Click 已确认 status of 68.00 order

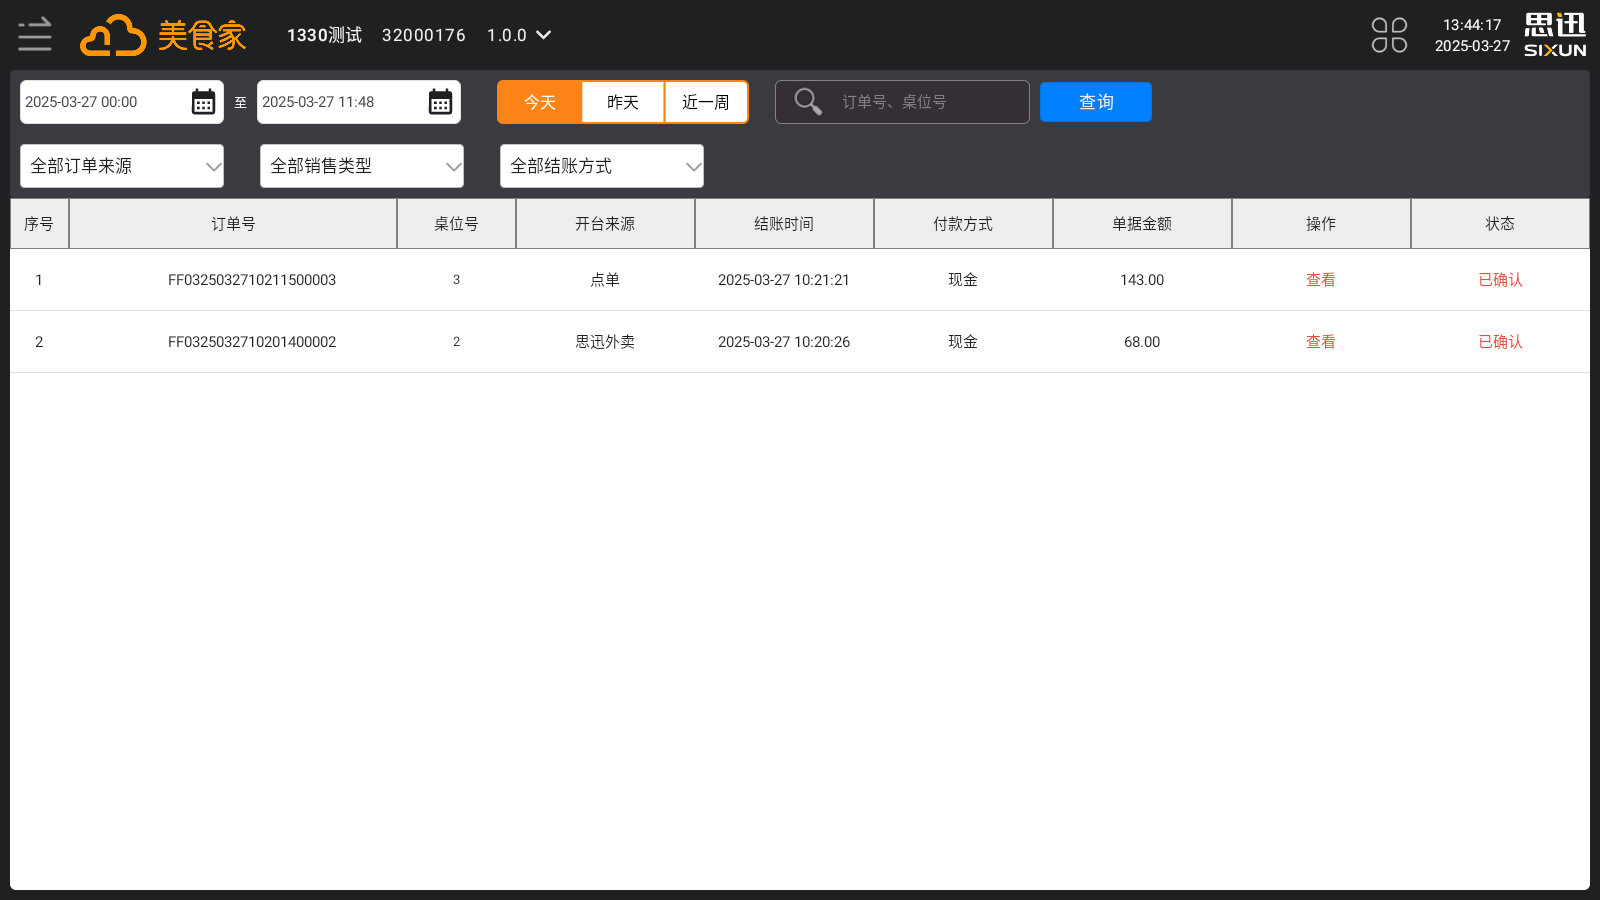click(1500, 342)
